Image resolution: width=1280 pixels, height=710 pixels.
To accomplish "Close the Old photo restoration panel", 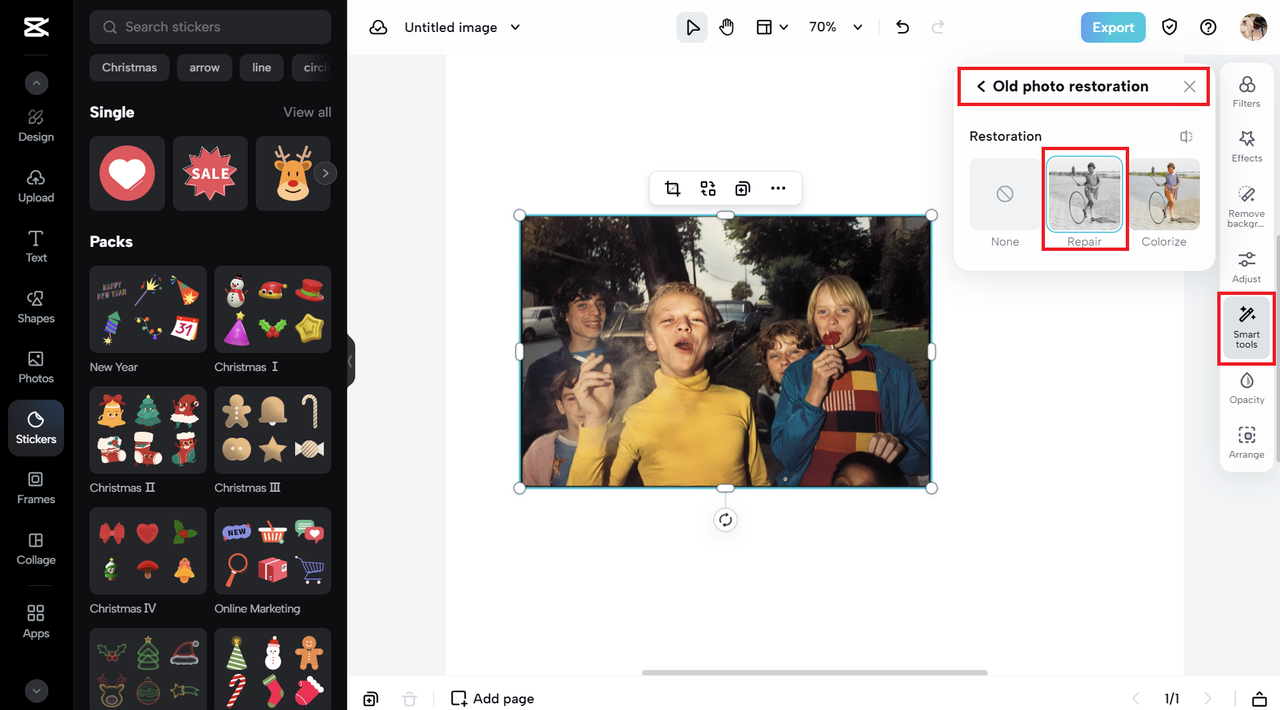I will point(1189,86).
